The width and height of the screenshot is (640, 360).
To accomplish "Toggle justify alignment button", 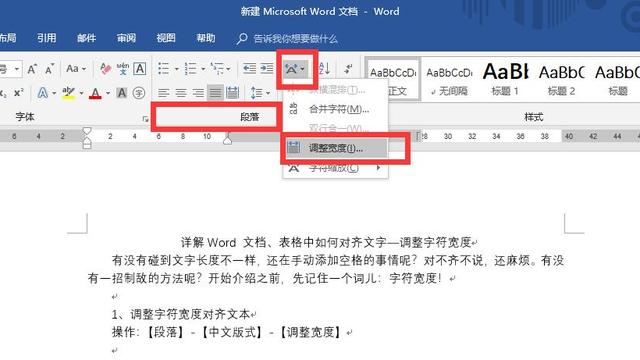I will click(215, 93).
